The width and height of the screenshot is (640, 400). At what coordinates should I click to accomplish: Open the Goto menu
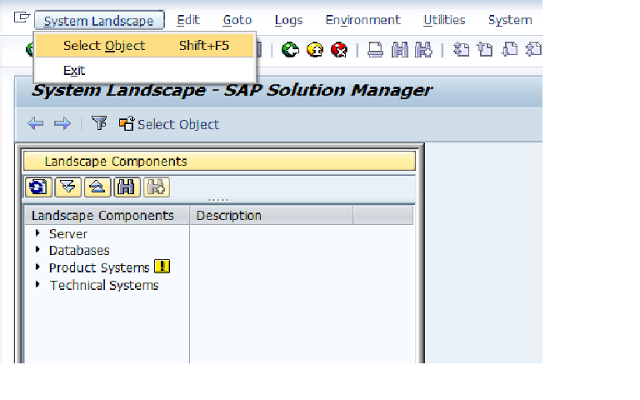237,20
